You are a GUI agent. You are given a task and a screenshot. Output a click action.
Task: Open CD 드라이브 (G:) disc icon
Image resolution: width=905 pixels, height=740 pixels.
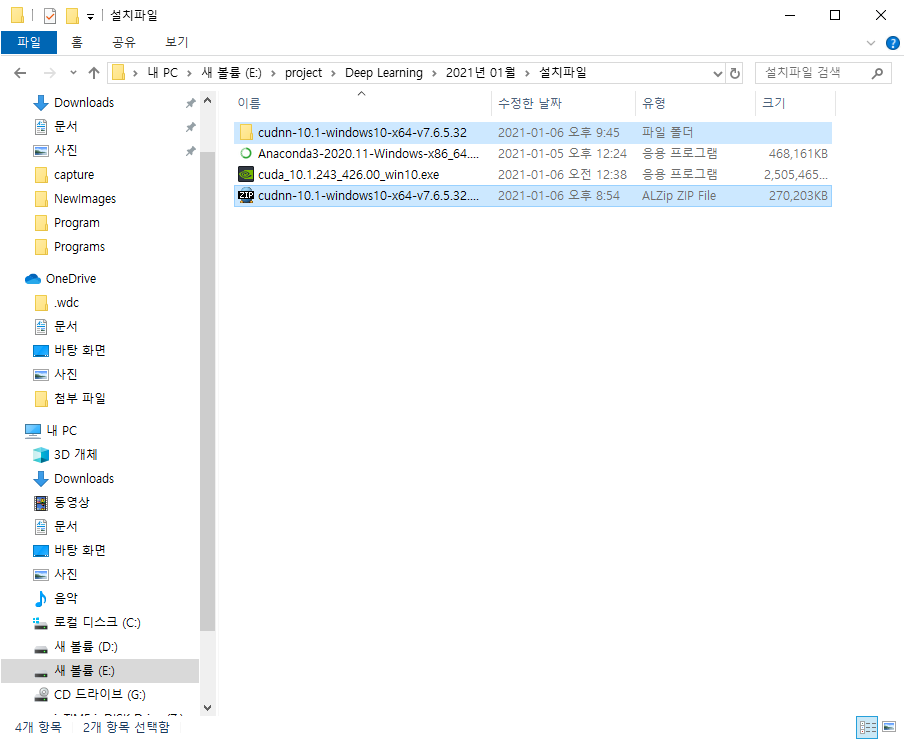41,695
